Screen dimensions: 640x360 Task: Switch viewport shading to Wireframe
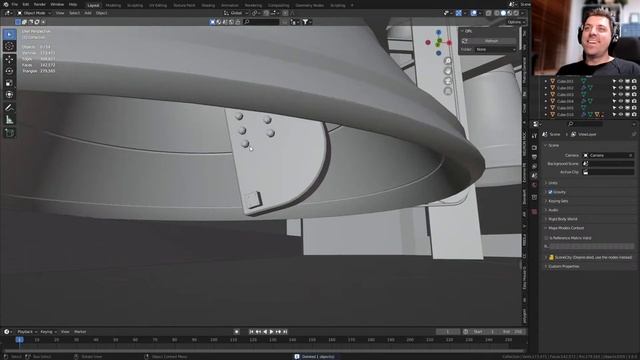496,13
